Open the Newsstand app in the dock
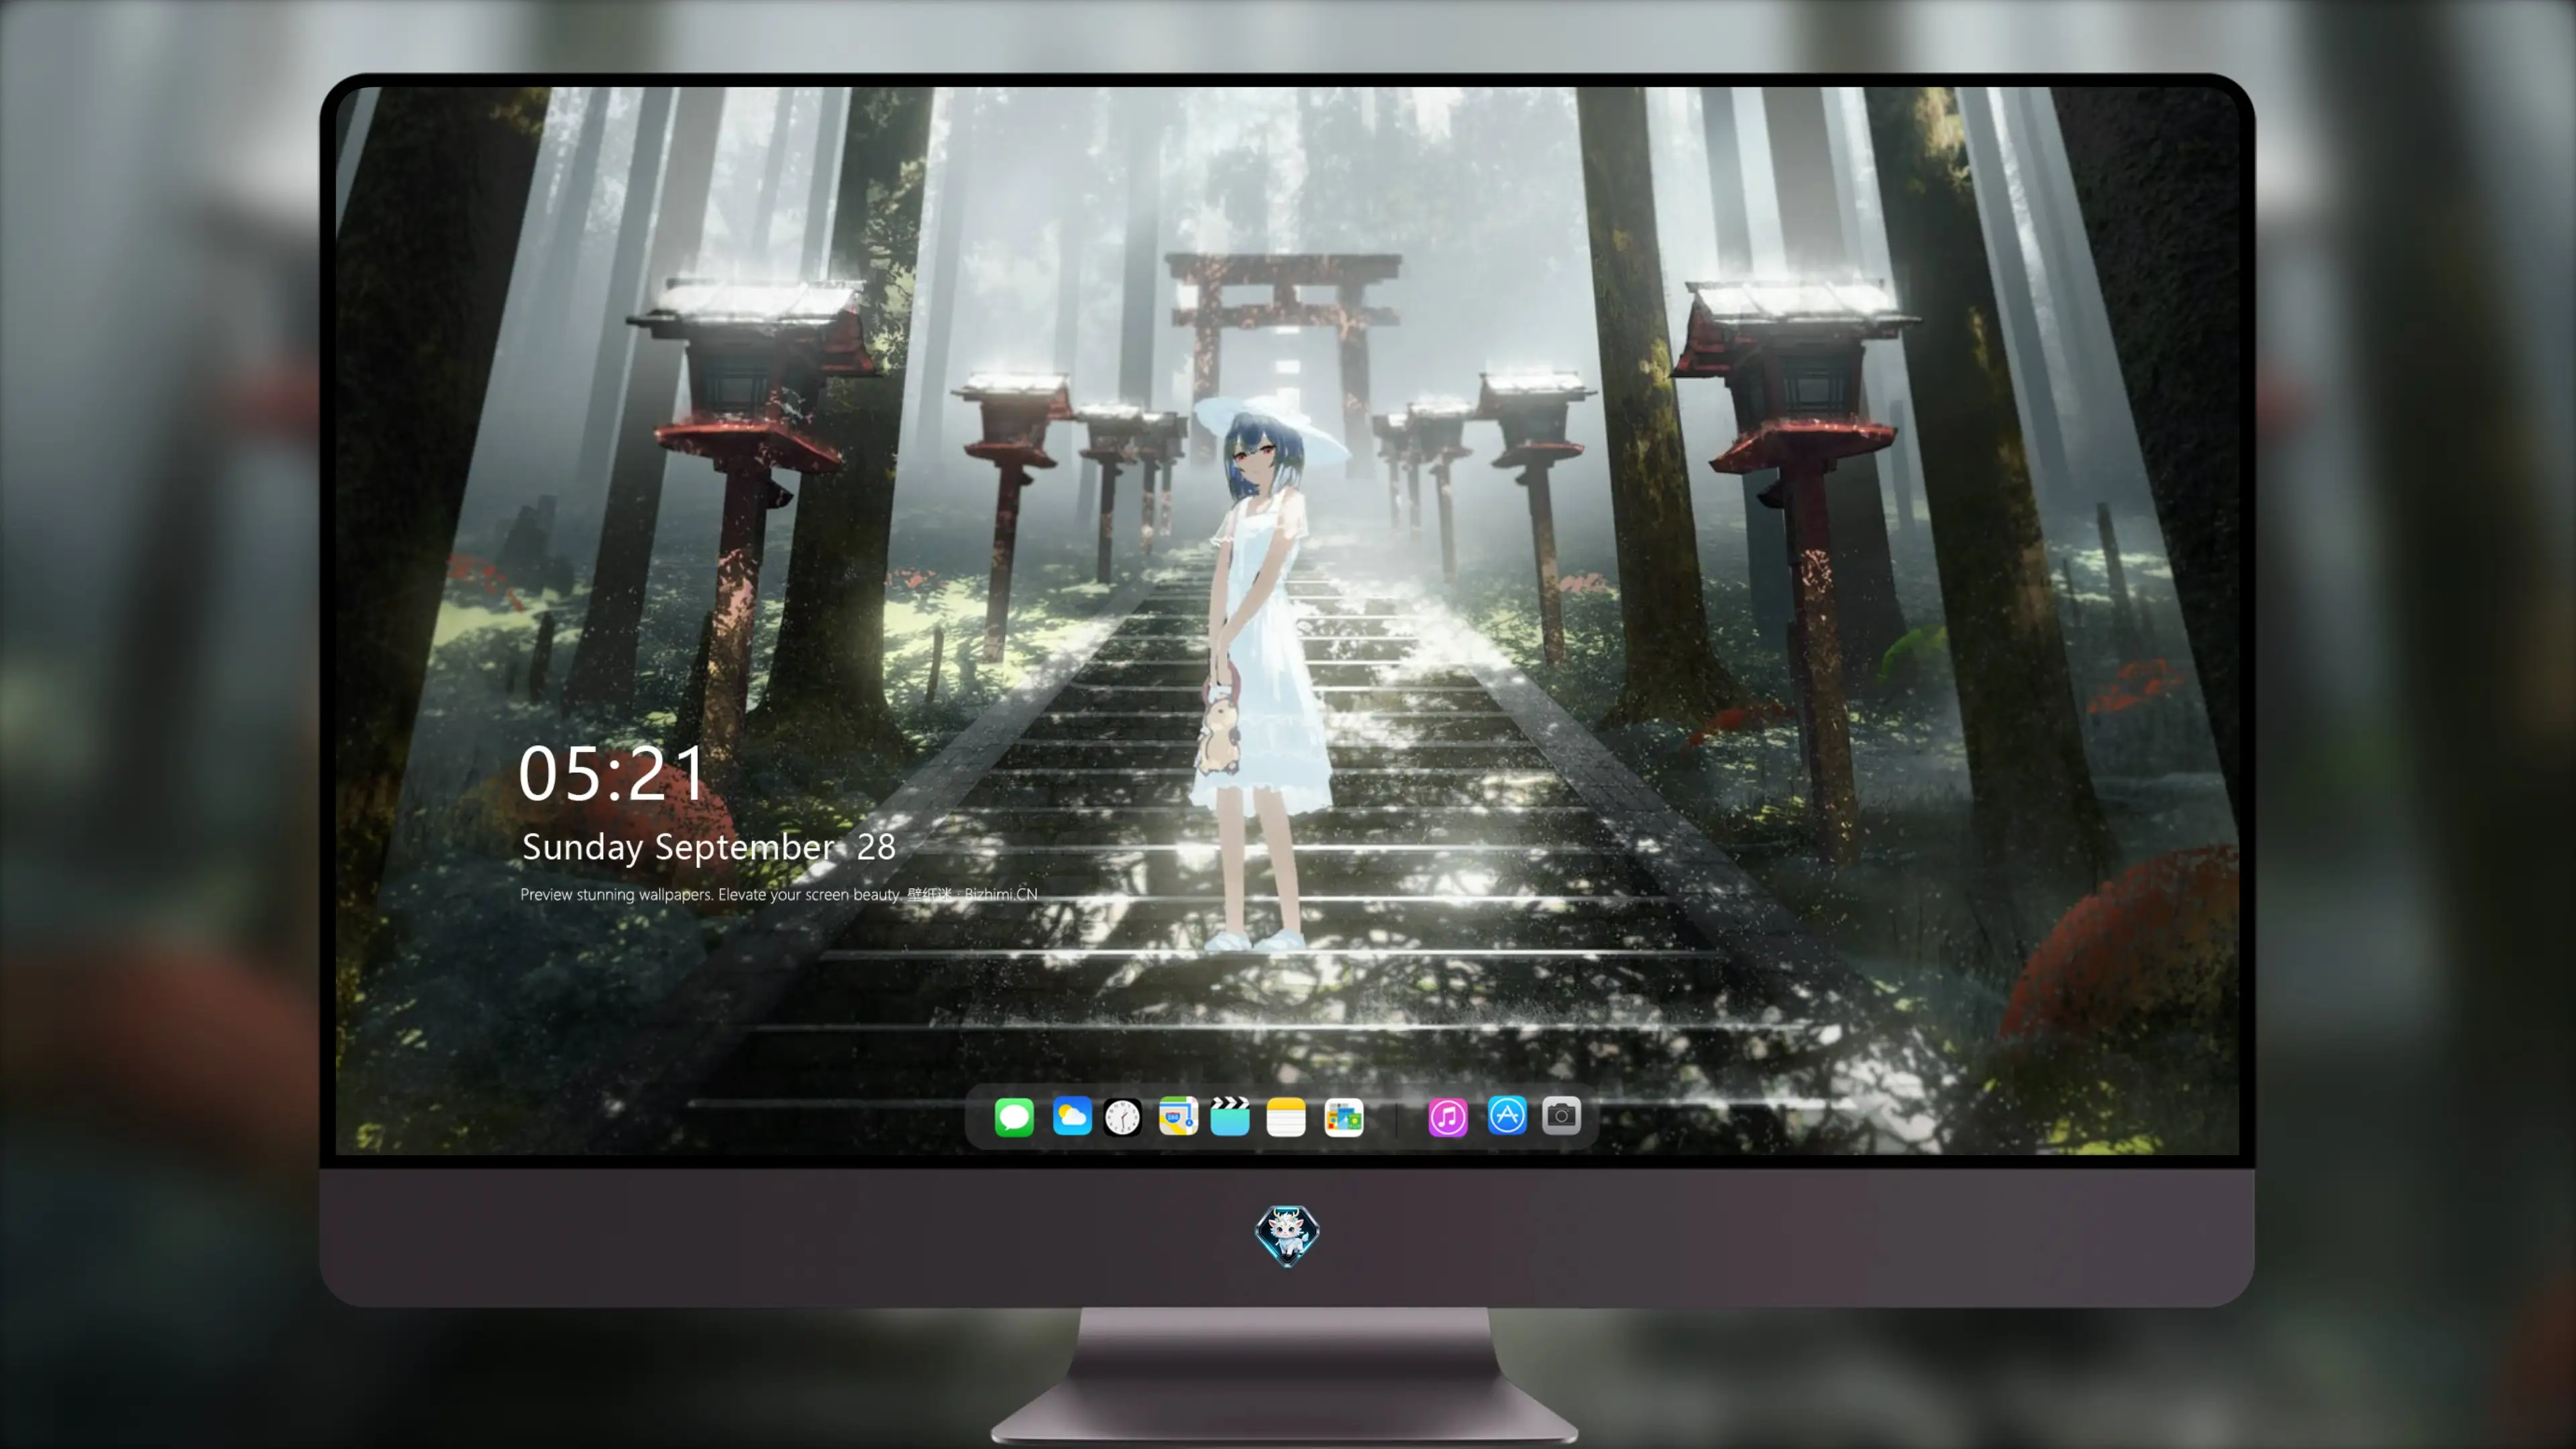The width and height of the screenshot is (2576, 1449). point(1344,1117)
